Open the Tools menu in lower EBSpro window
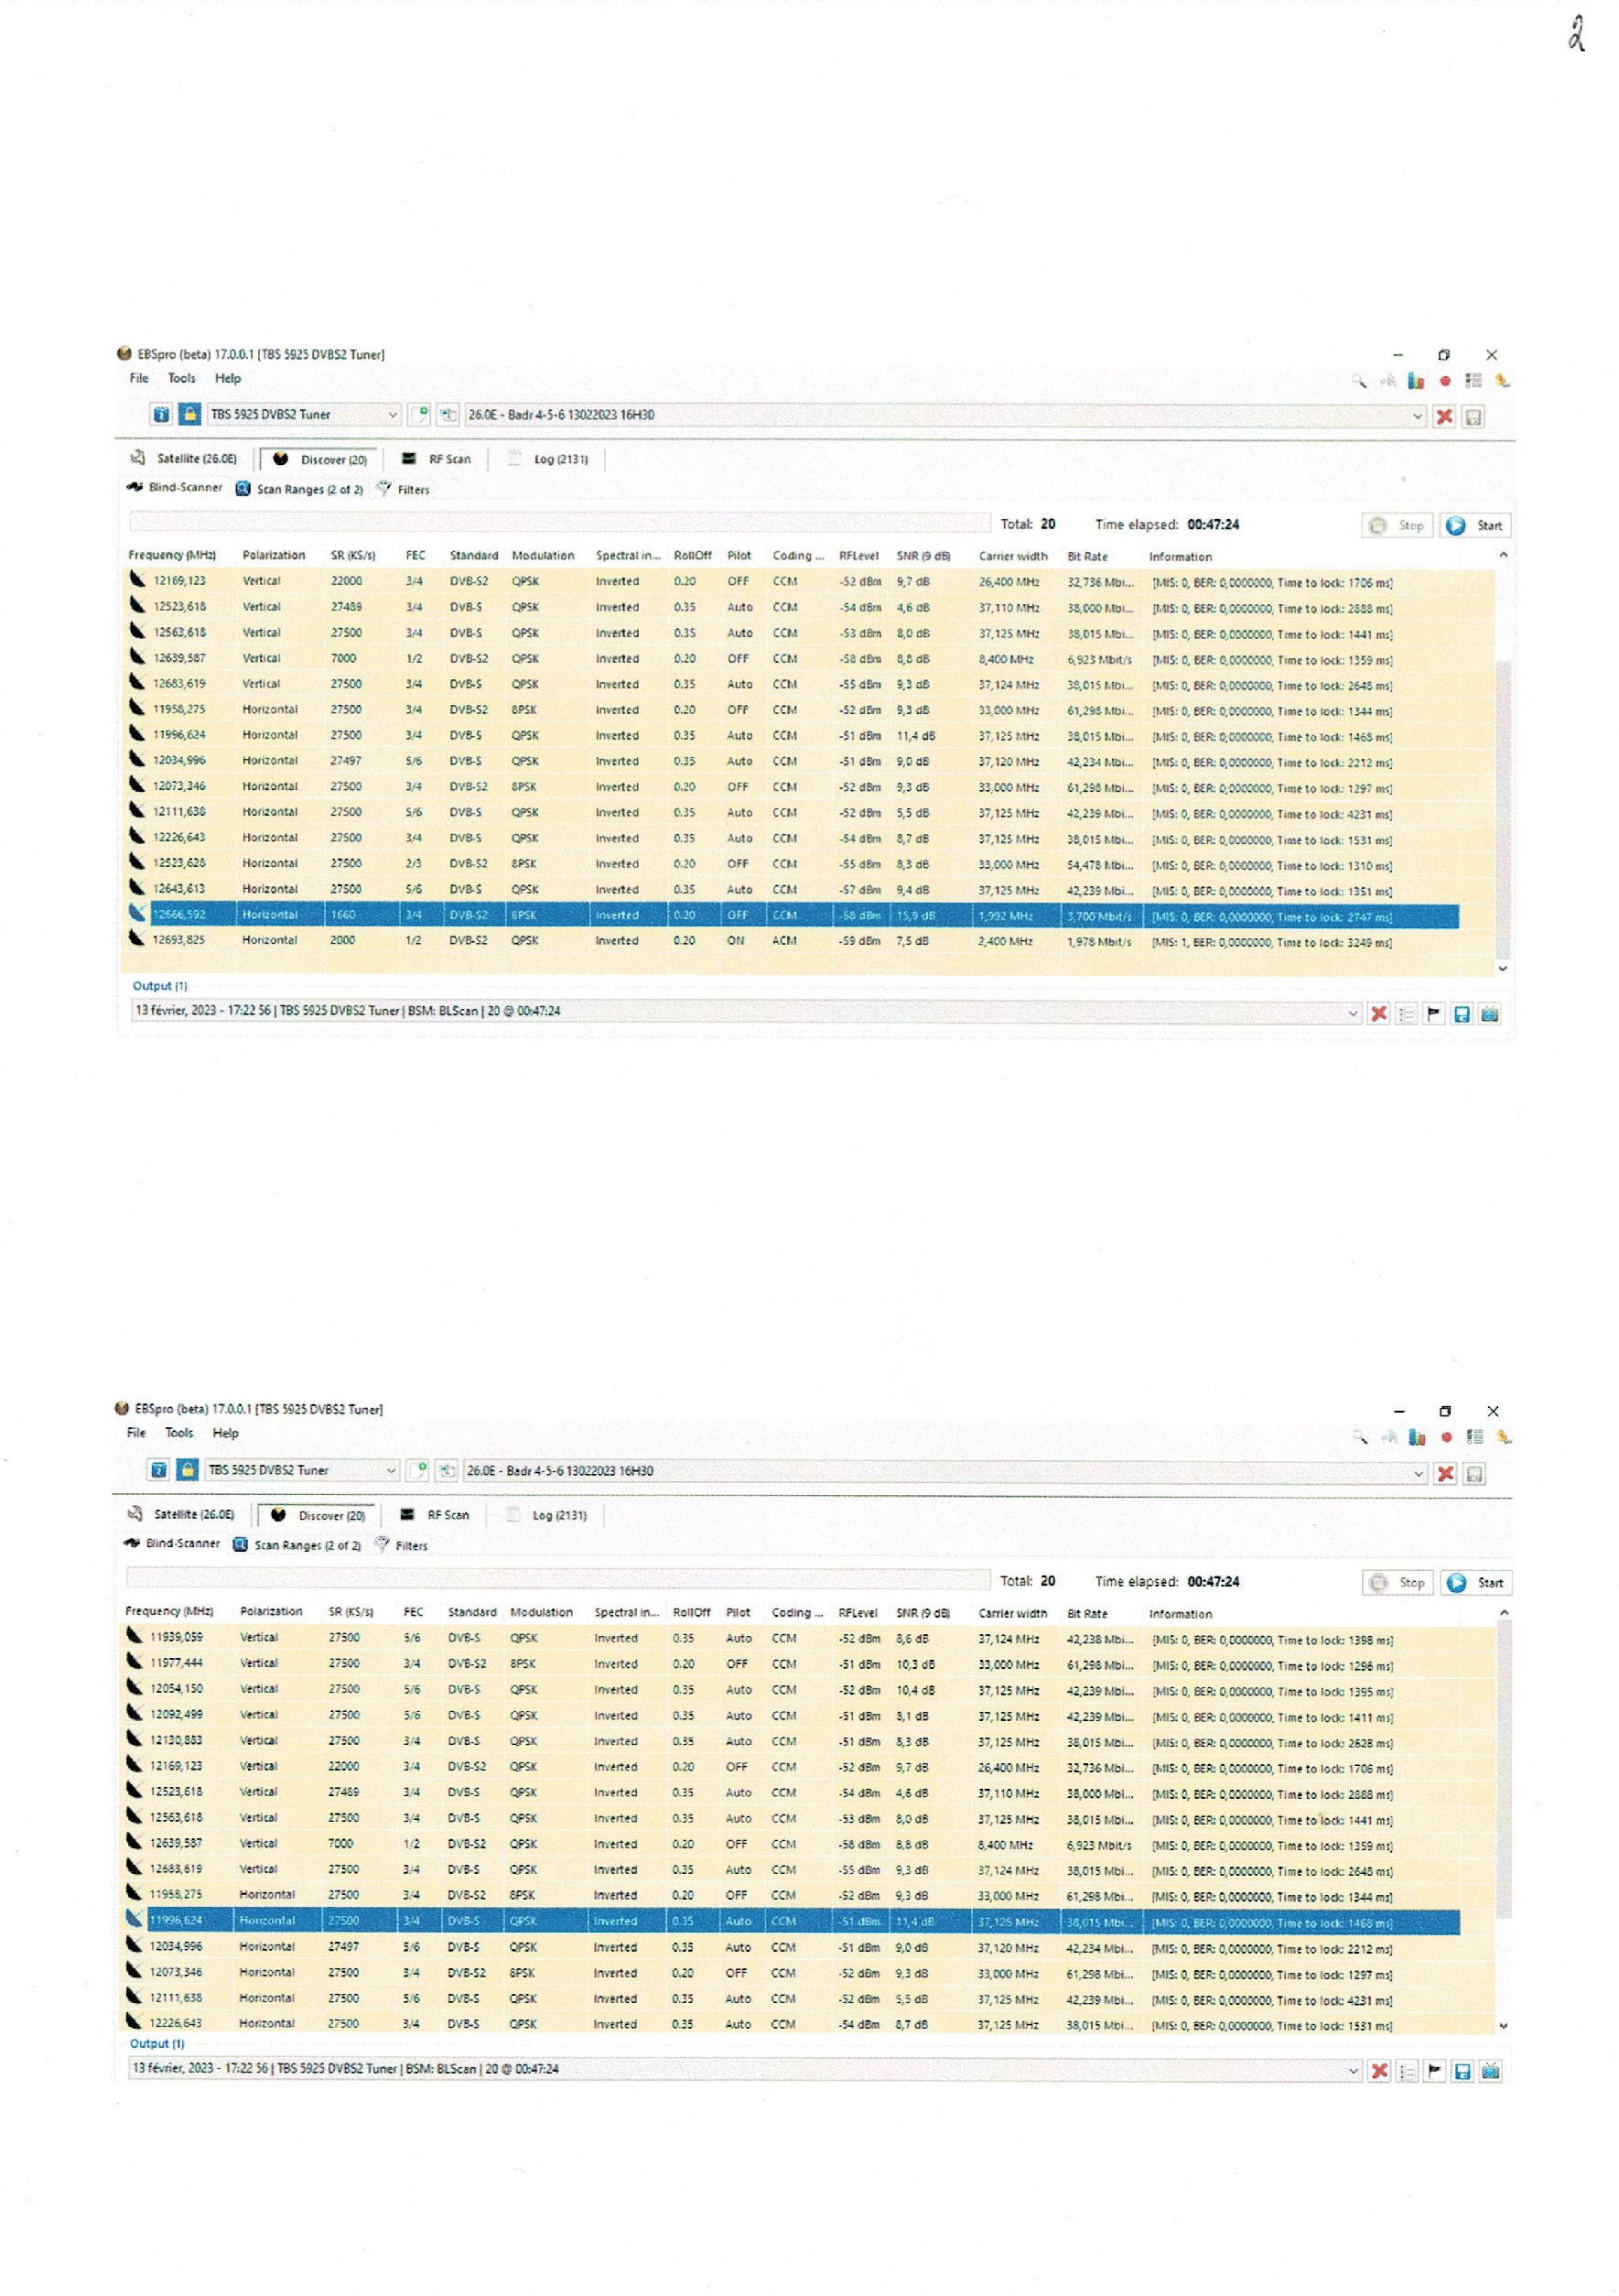 click(x=179, y=1433)
